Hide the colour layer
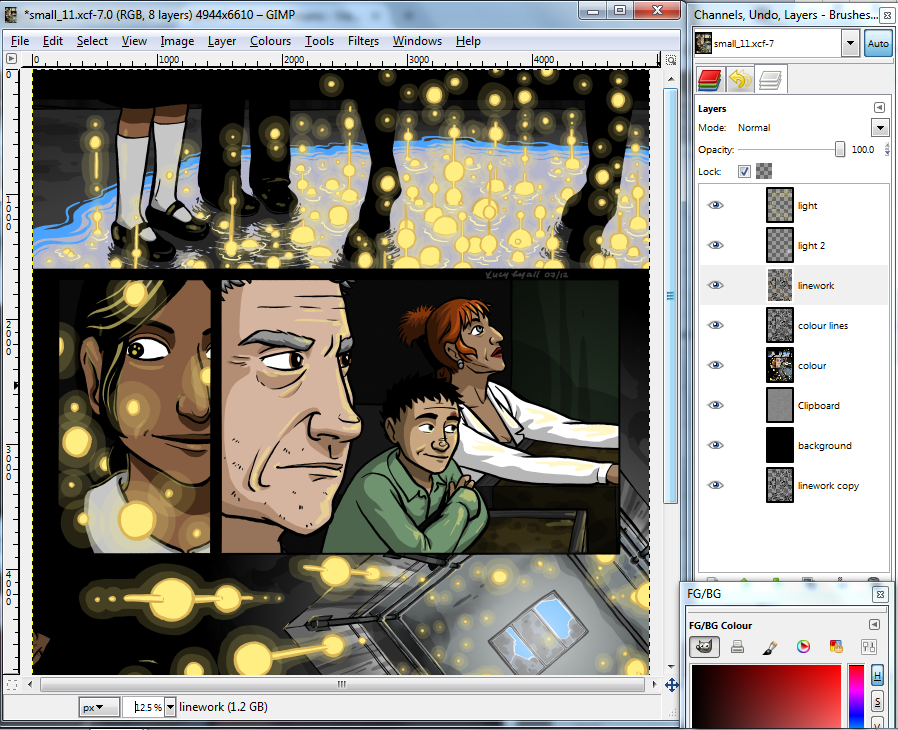 click(x=715, y=366)
